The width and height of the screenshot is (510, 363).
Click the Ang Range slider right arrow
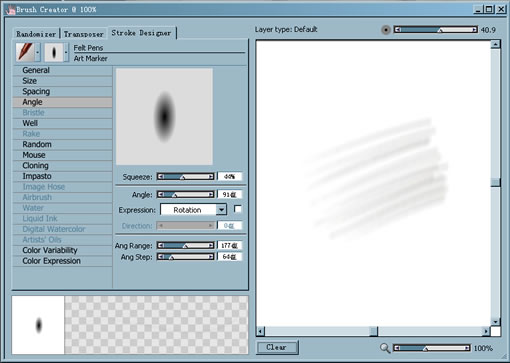click(x=211, y=246)
